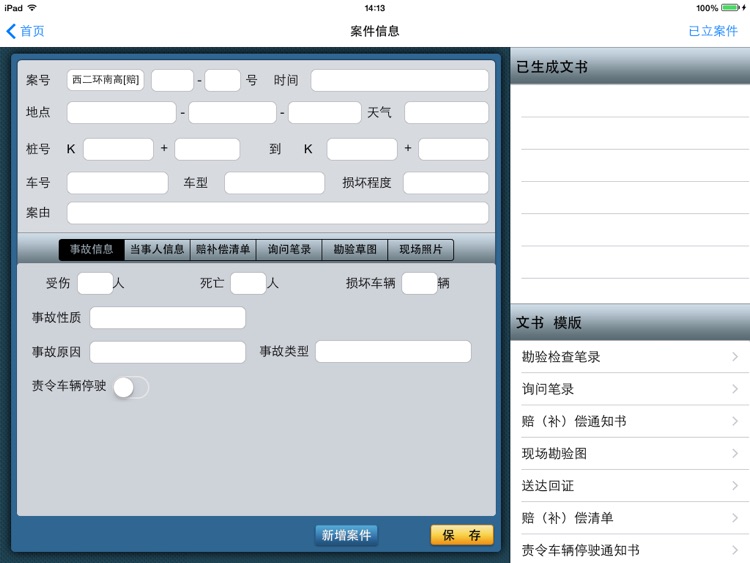Image resolution: width=750 pixels, height=563 pixels.
Task: Click first 案号 number field
Action: (x=172, y=80)
